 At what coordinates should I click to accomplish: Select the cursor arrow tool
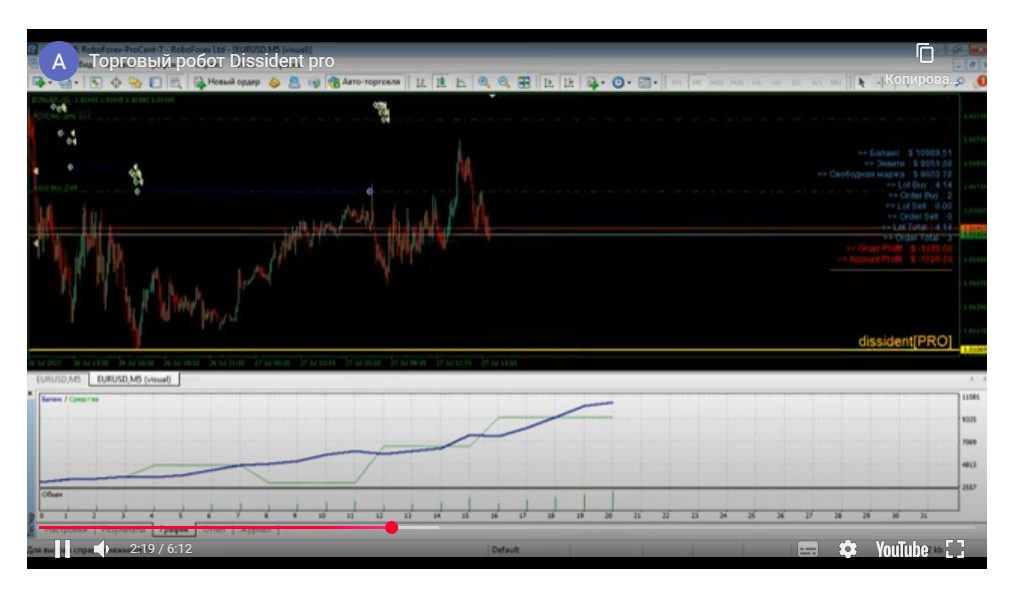[862, 82]
